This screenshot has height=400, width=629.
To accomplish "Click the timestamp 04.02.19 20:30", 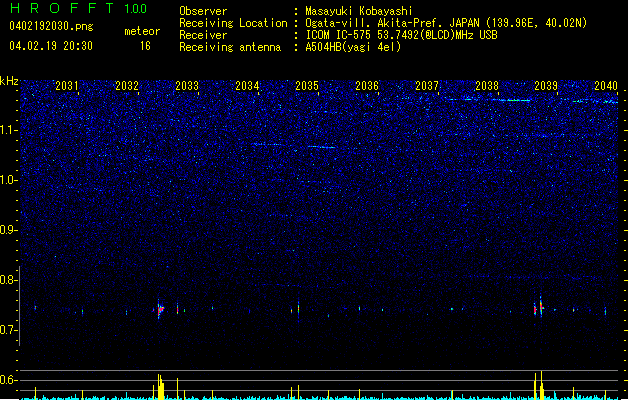I will [51, 46].
